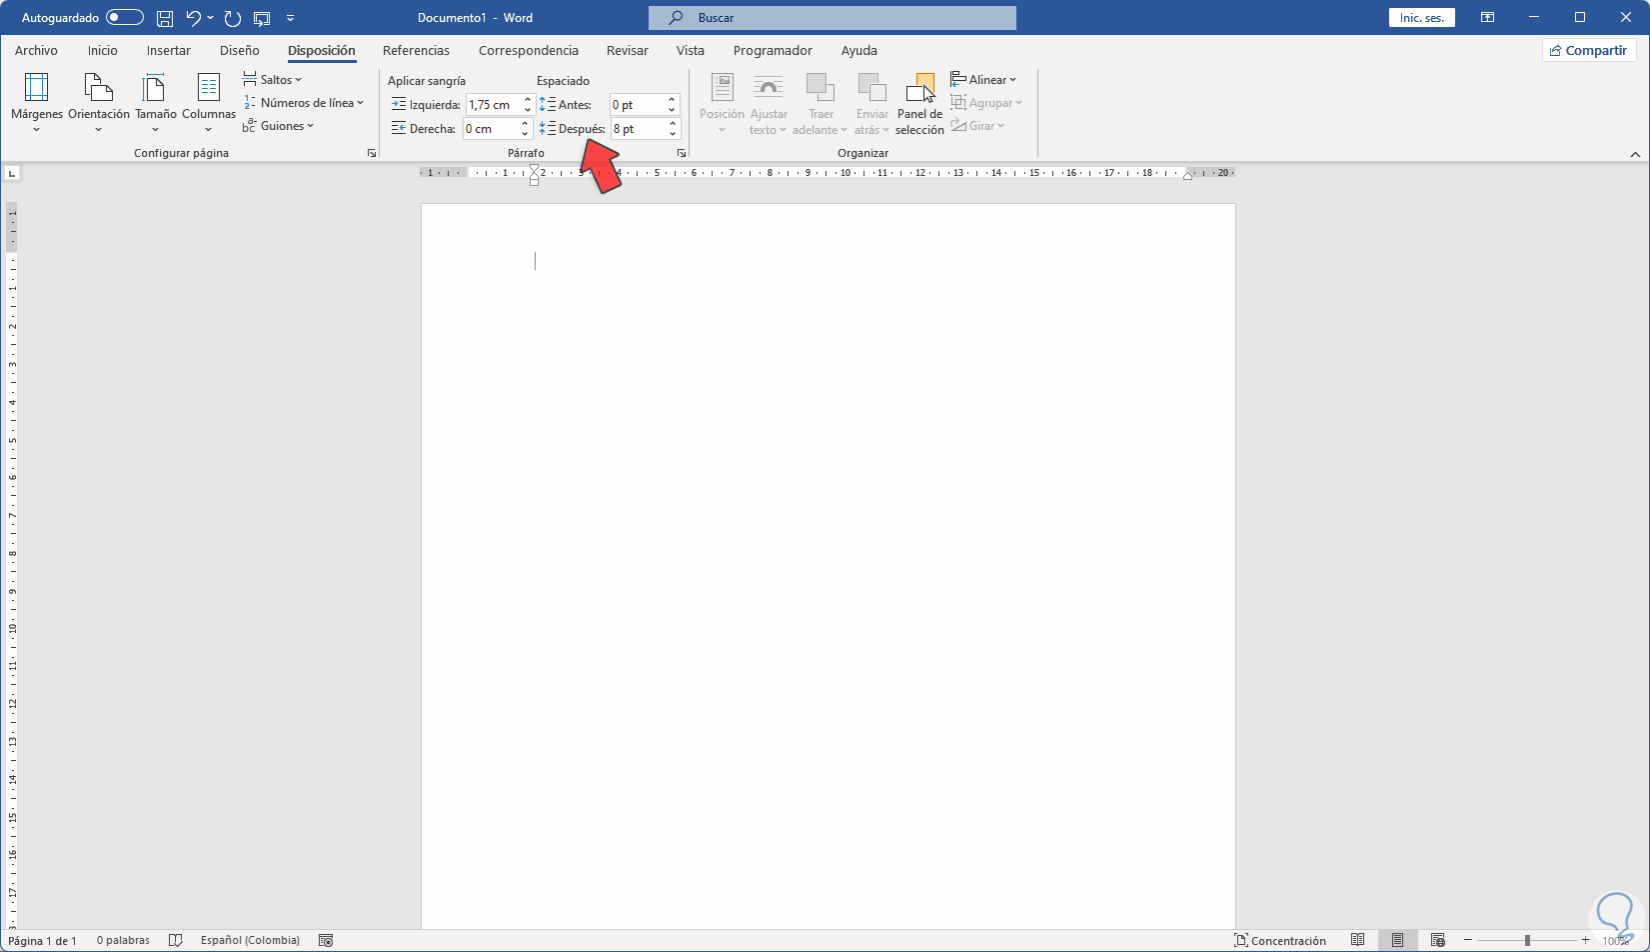
Task: Click the Página 1 de 1 indicator
Action: [42, 940]
